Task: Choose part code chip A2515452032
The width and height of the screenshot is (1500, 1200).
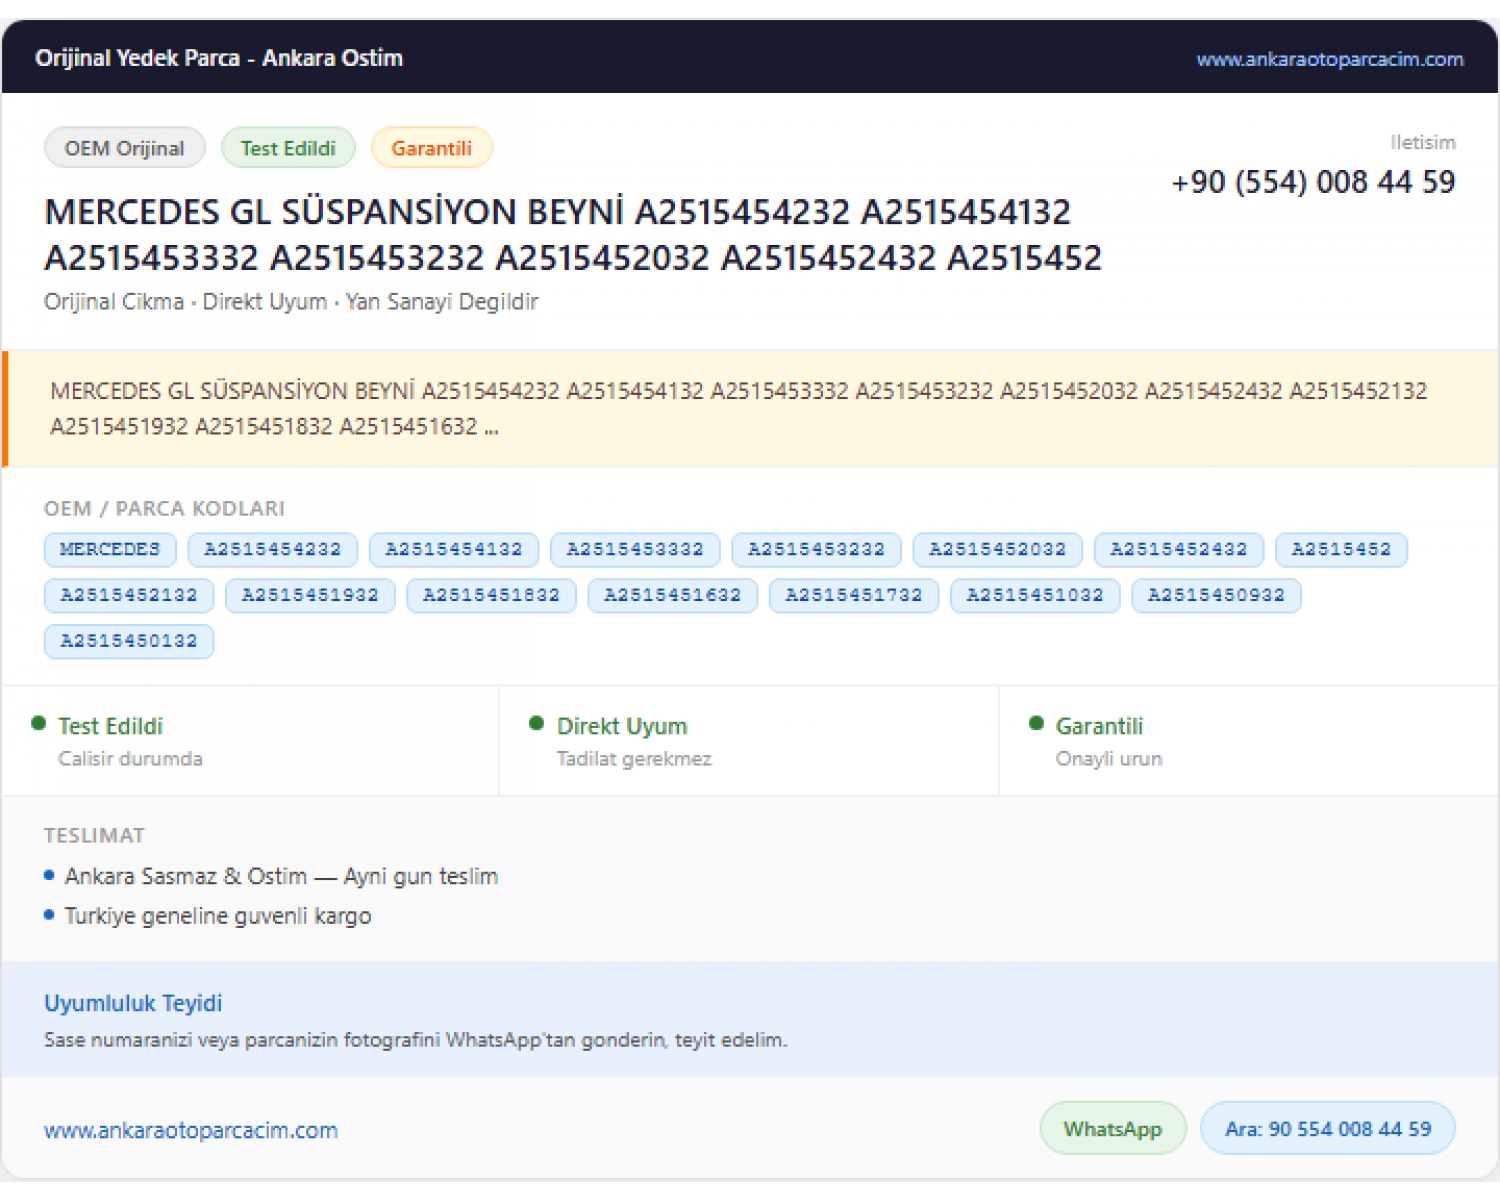Action: [x=998, y=550]
